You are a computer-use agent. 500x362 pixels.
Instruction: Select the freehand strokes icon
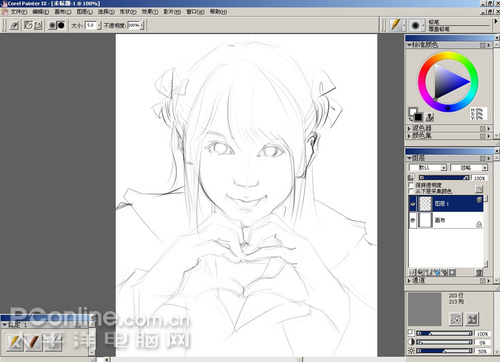(29, 25)
